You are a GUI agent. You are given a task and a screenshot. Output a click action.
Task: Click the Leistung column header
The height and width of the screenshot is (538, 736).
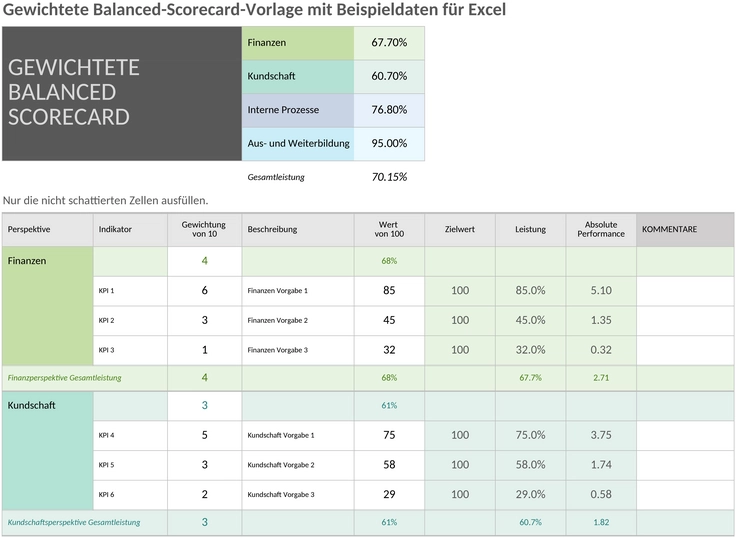click(530, 230)
